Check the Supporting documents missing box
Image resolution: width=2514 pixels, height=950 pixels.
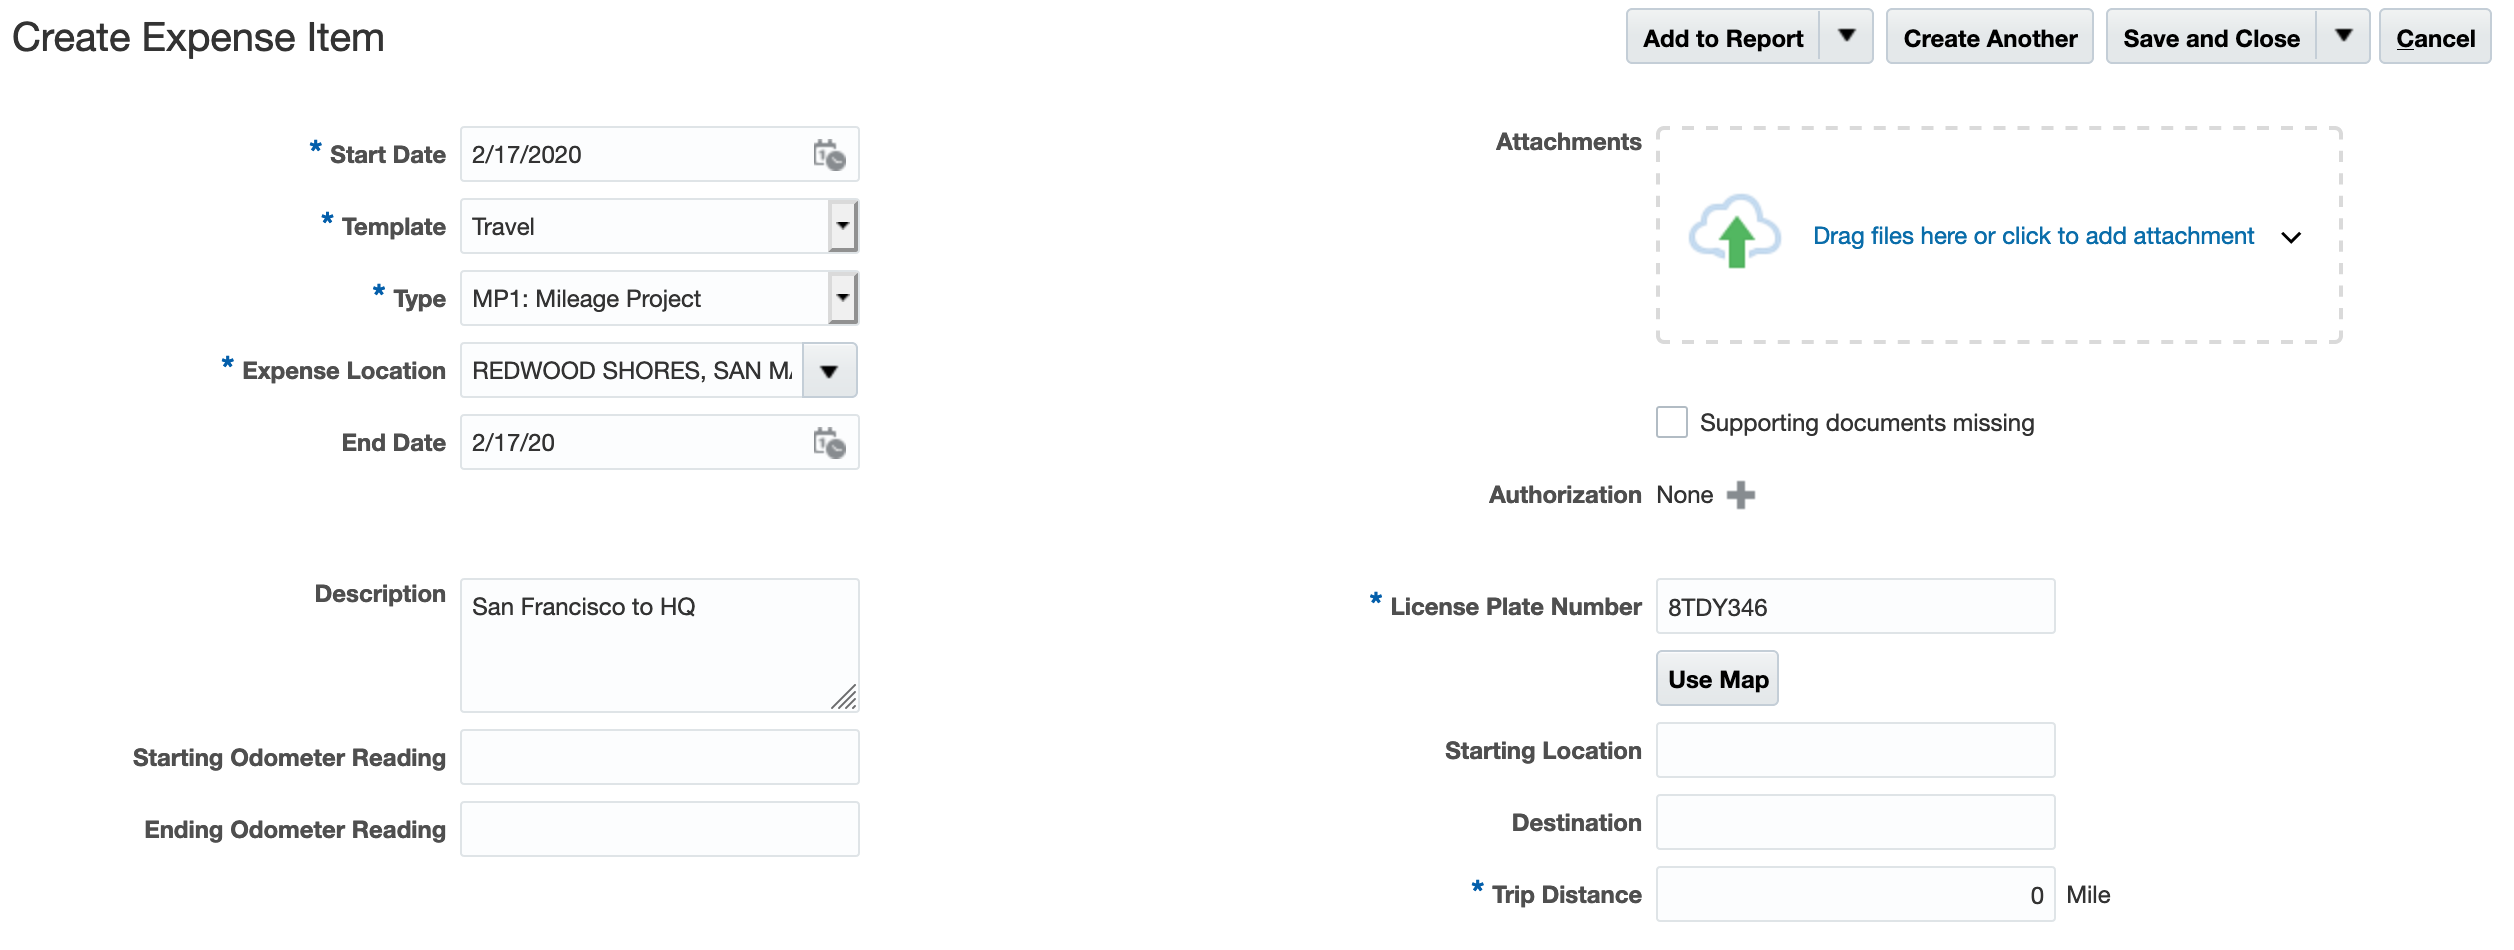pos(1671,423)
